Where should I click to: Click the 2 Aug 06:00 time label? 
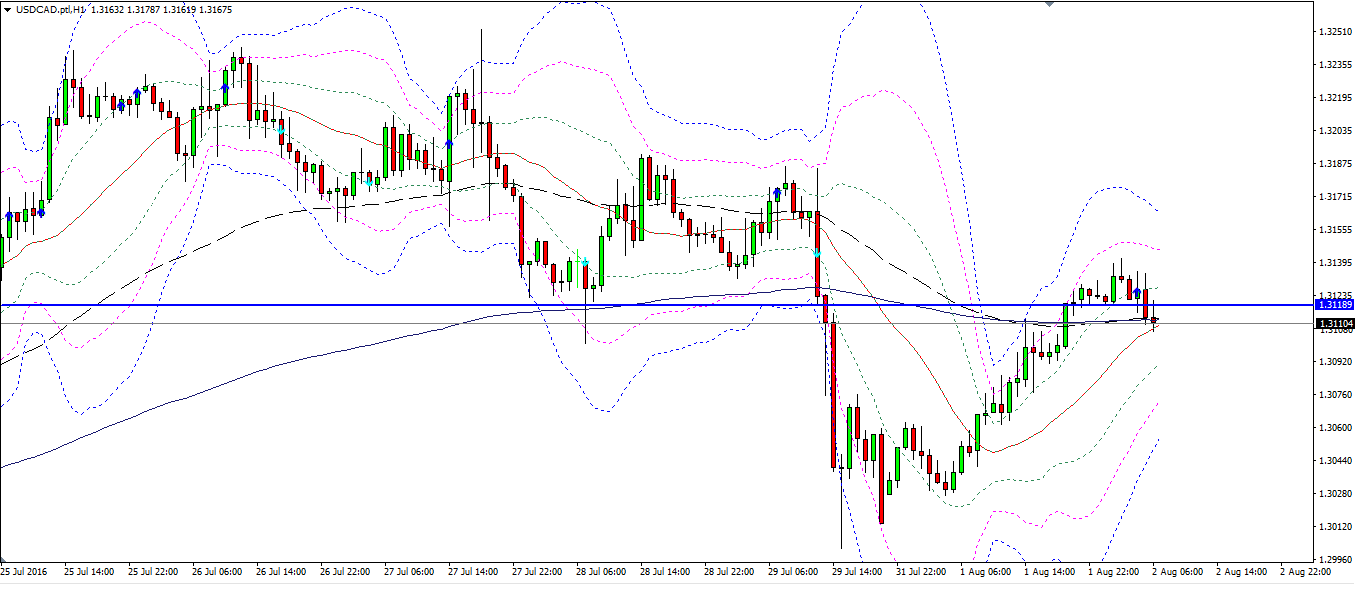1177,572
